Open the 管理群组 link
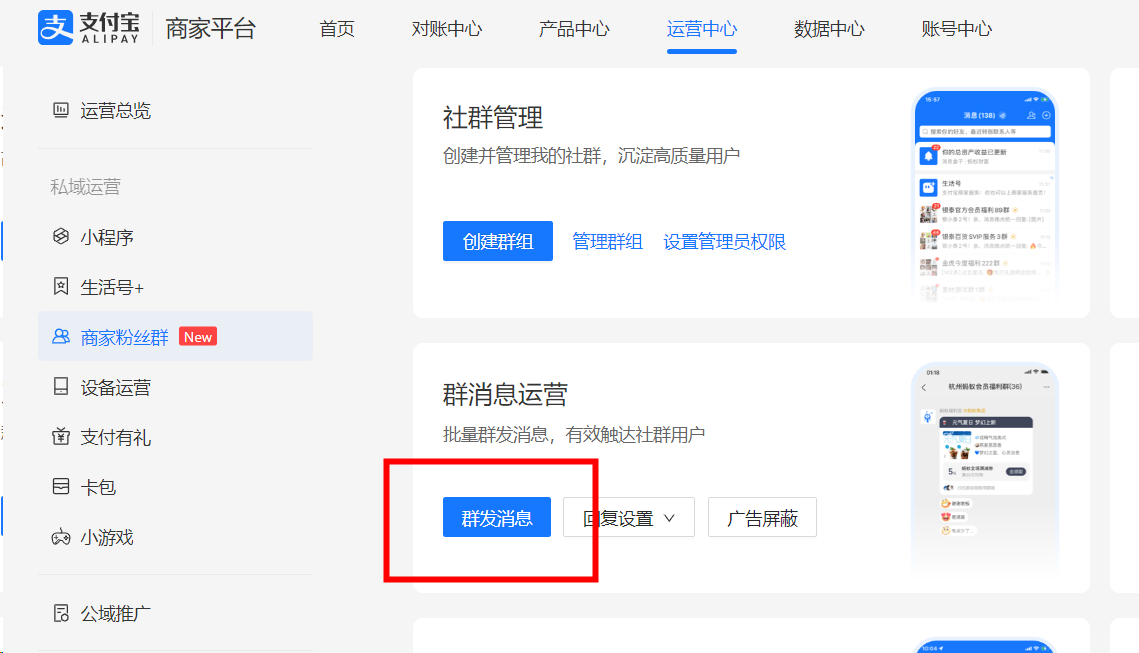 click(x=607, y=242)
